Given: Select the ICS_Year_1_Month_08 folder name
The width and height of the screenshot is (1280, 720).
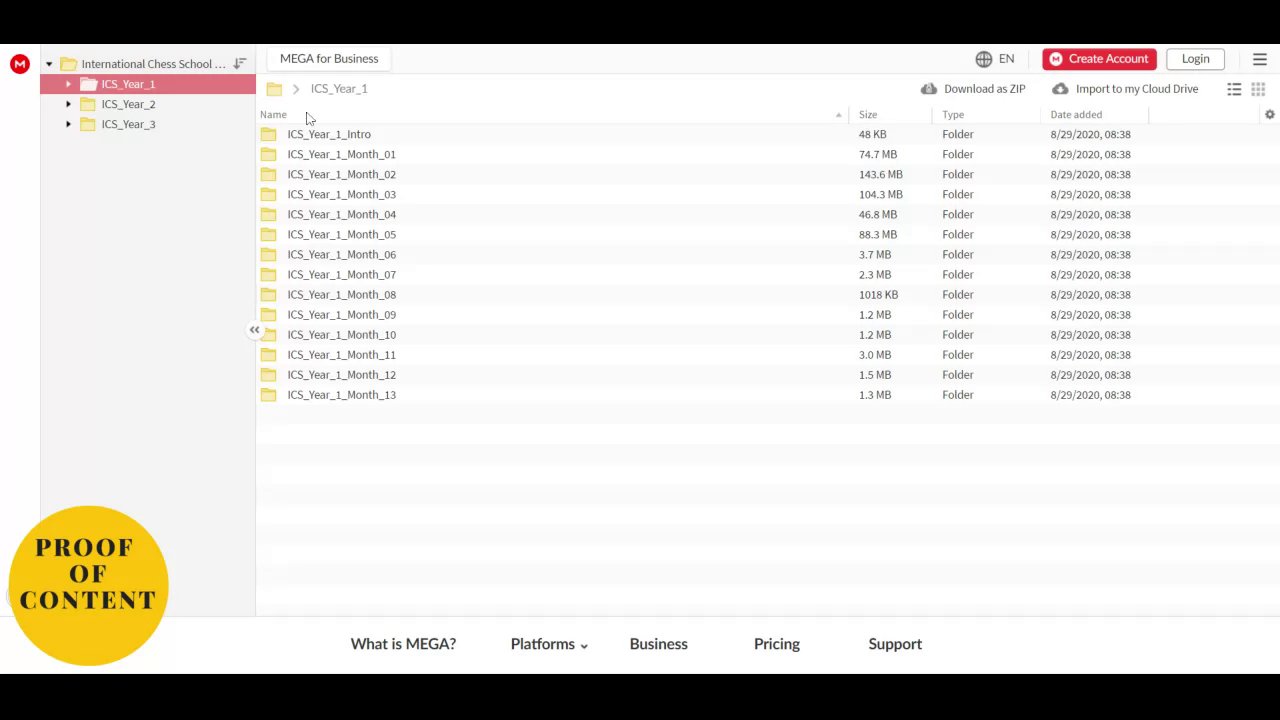Looking at the screenshot, I should coord(341,294).
